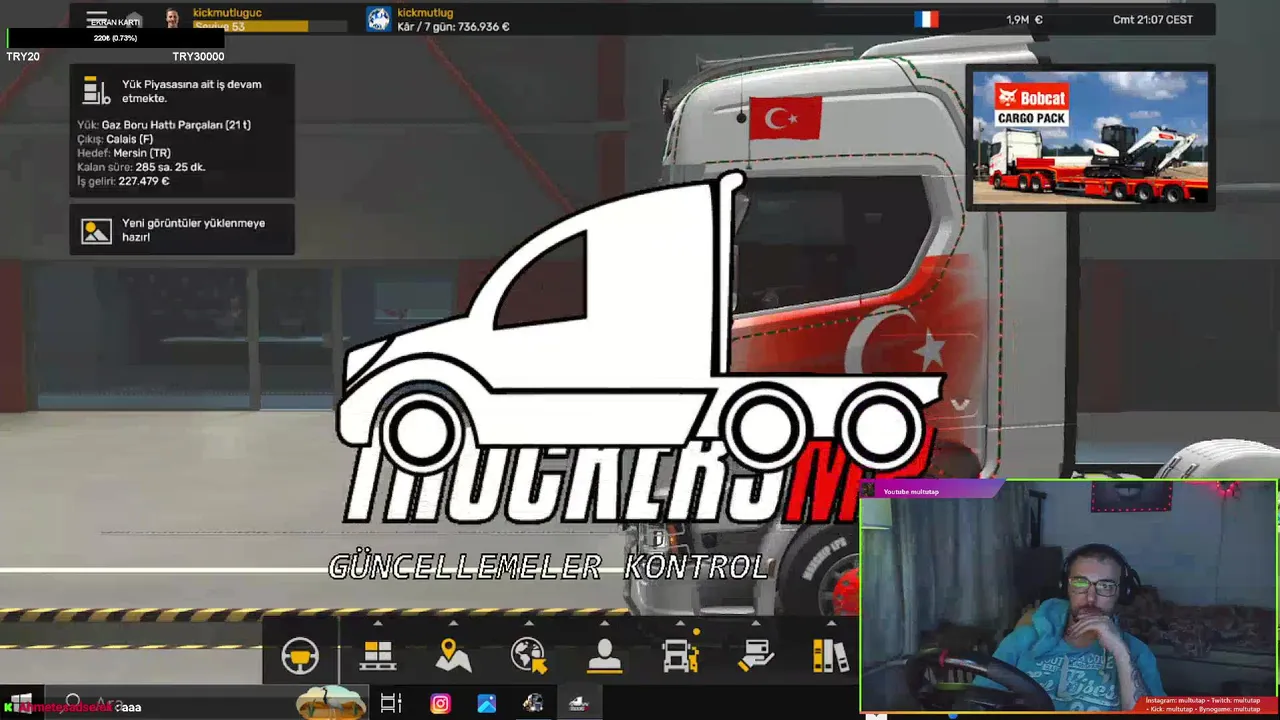Click the 'Calais (F)' origin text
Image resolution: width=1280 pixels, height=720 pixels.
coord(130,139)
